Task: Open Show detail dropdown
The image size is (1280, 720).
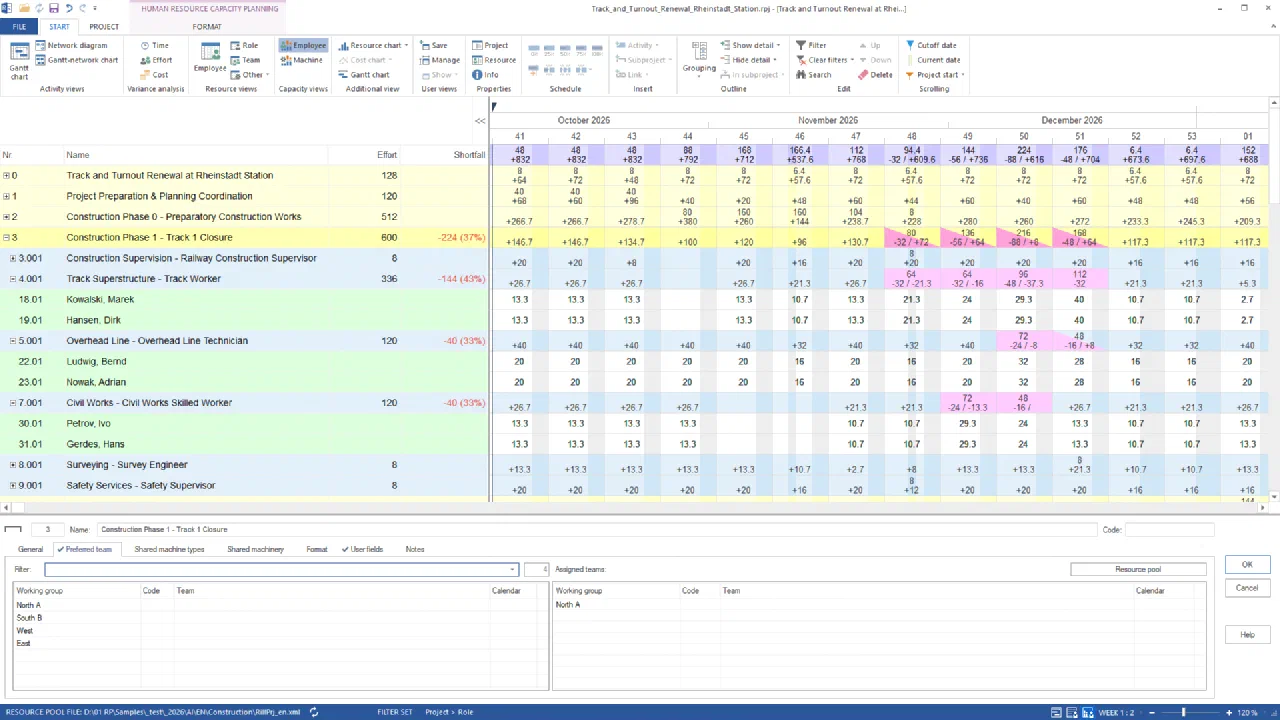Action: 750,45
